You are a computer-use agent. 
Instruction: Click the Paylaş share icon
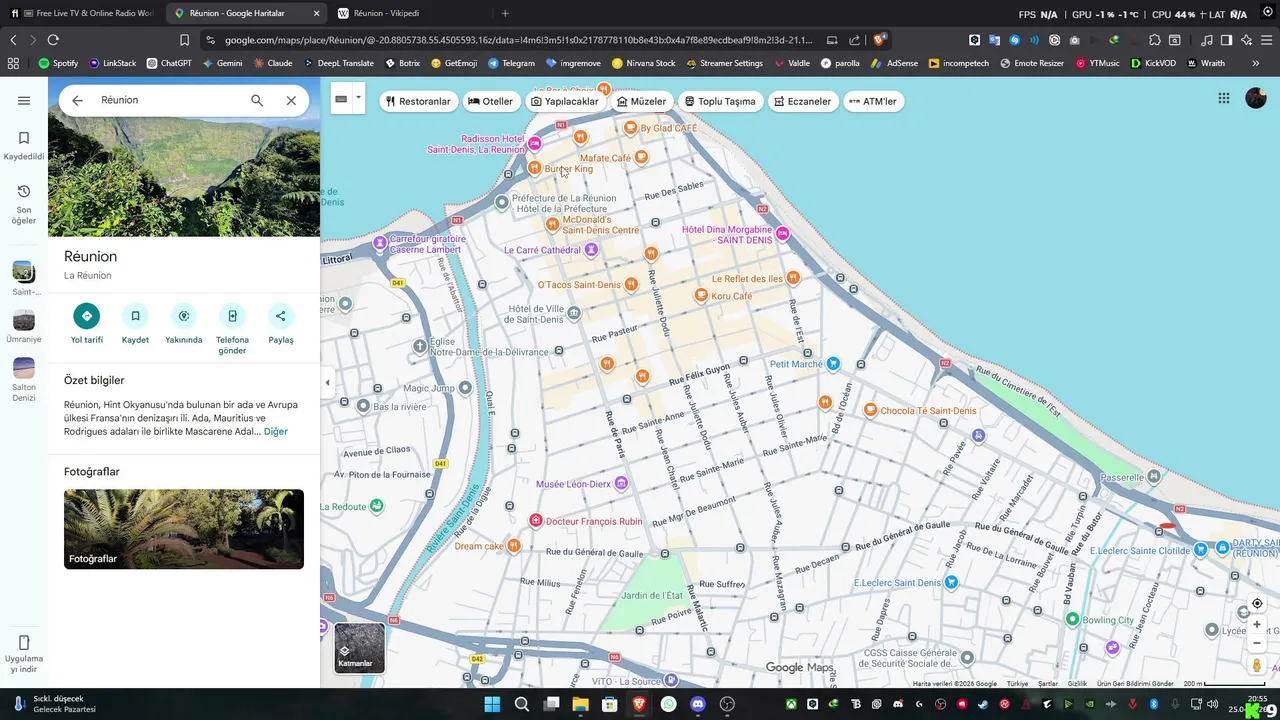[281, 316]
